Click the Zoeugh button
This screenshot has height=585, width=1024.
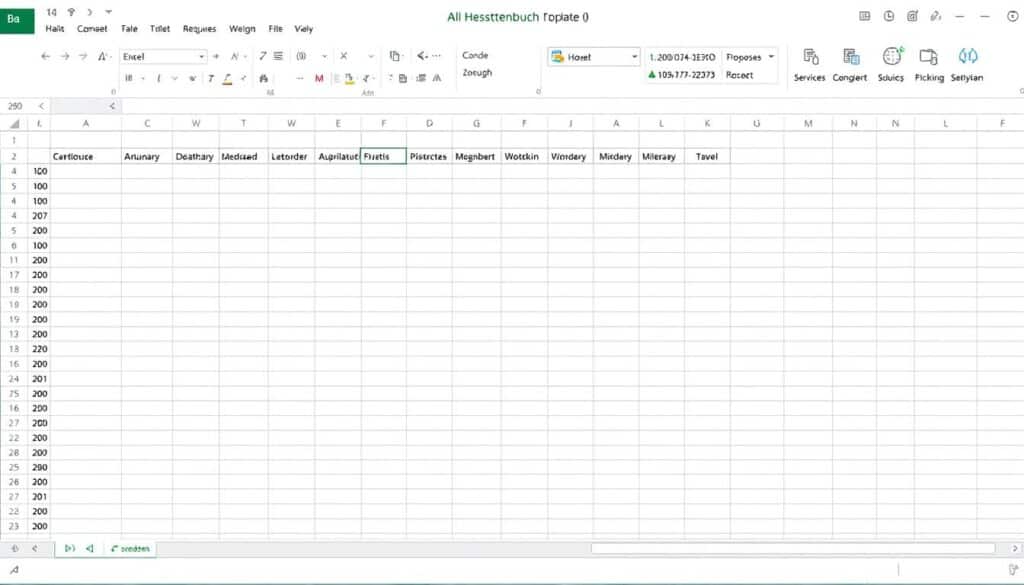(477, 72)
